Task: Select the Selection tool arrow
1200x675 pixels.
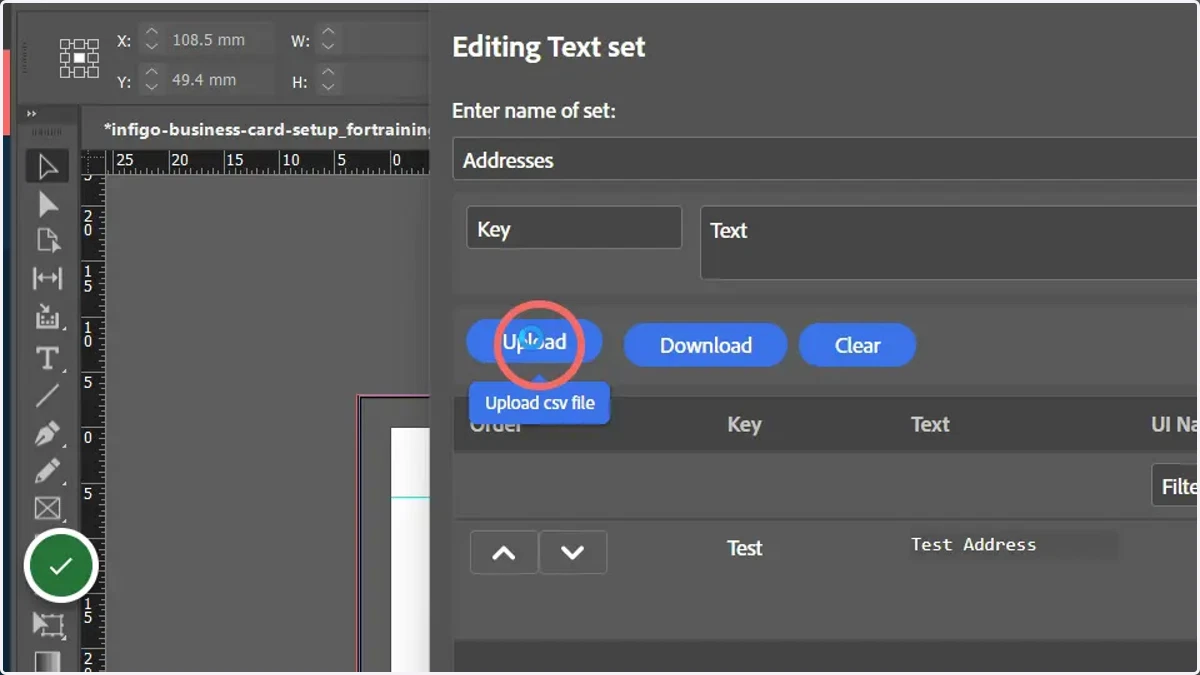Action: (47, 166)
